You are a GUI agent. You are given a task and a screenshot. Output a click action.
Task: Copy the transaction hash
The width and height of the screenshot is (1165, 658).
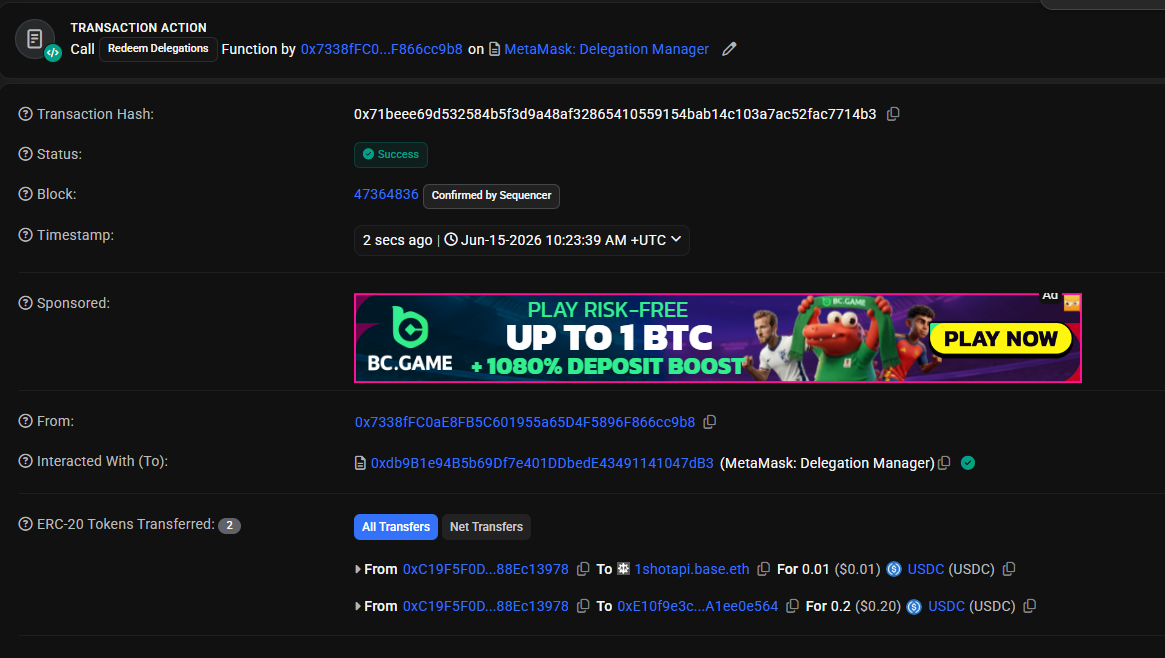(893, 114)
